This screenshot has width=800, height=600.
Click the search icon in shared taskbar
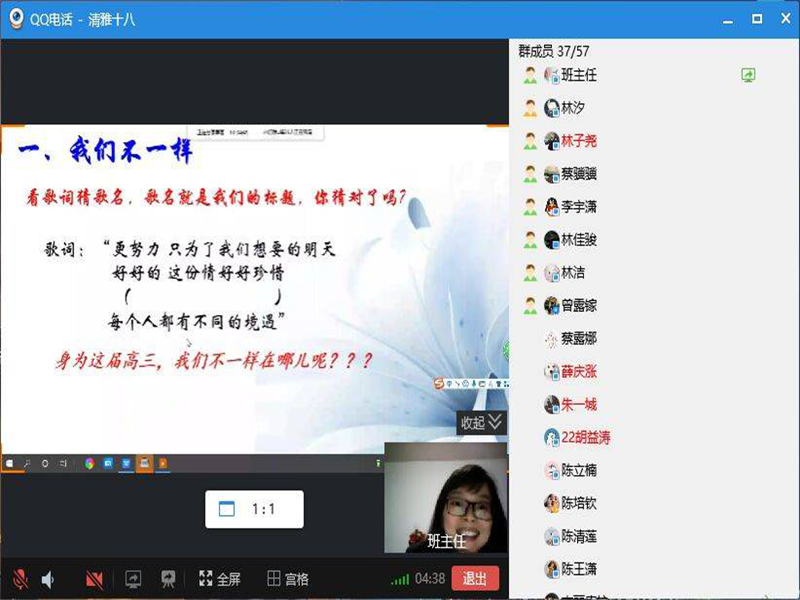(x=27, y=463)
